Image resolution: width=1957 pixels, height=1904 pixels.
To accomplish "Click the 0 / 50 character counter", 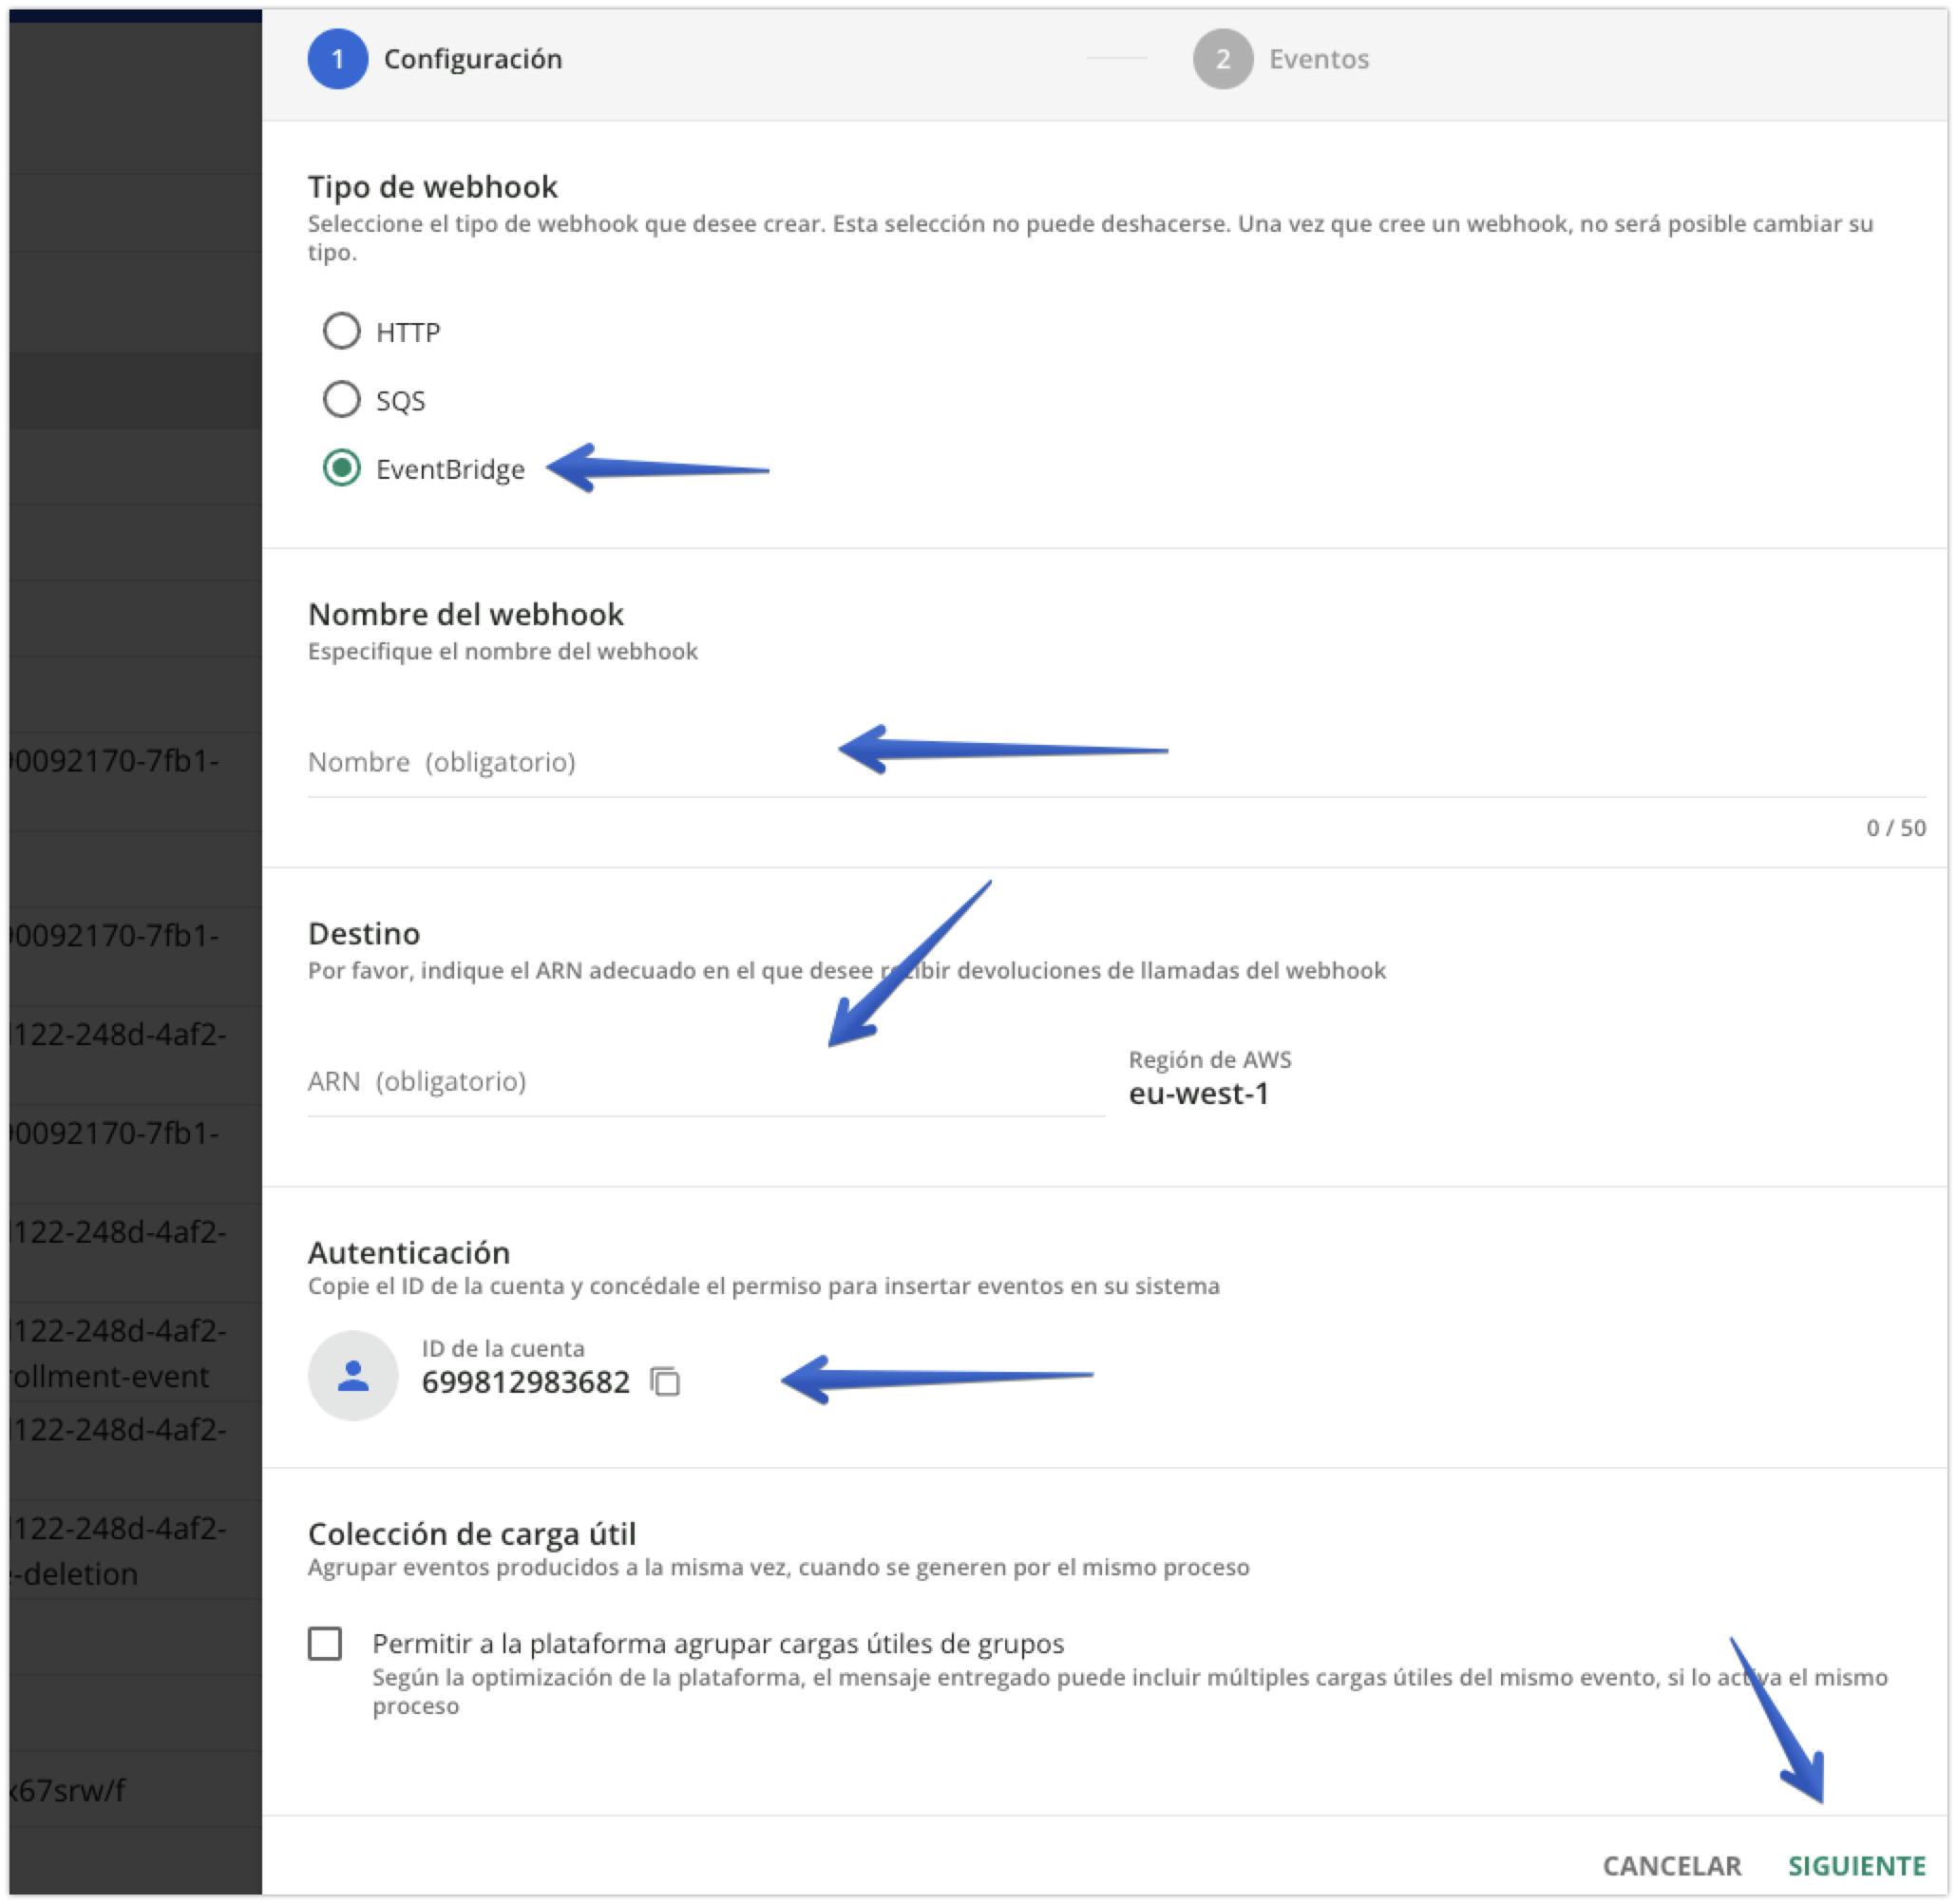I will coord(1895,828).
